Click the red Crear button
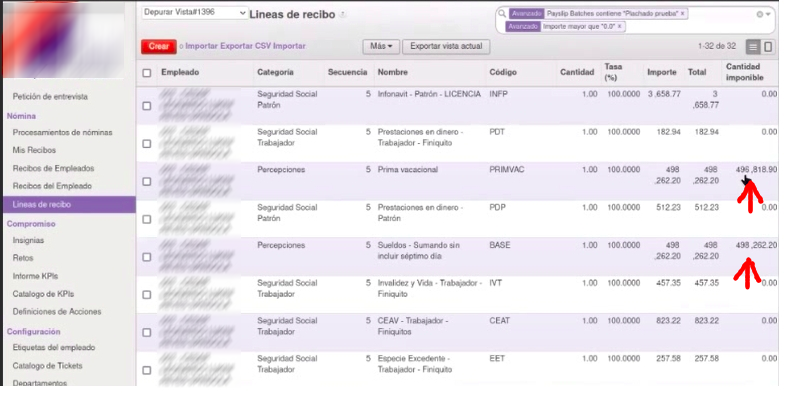The image size is (785, 393). 159,46
